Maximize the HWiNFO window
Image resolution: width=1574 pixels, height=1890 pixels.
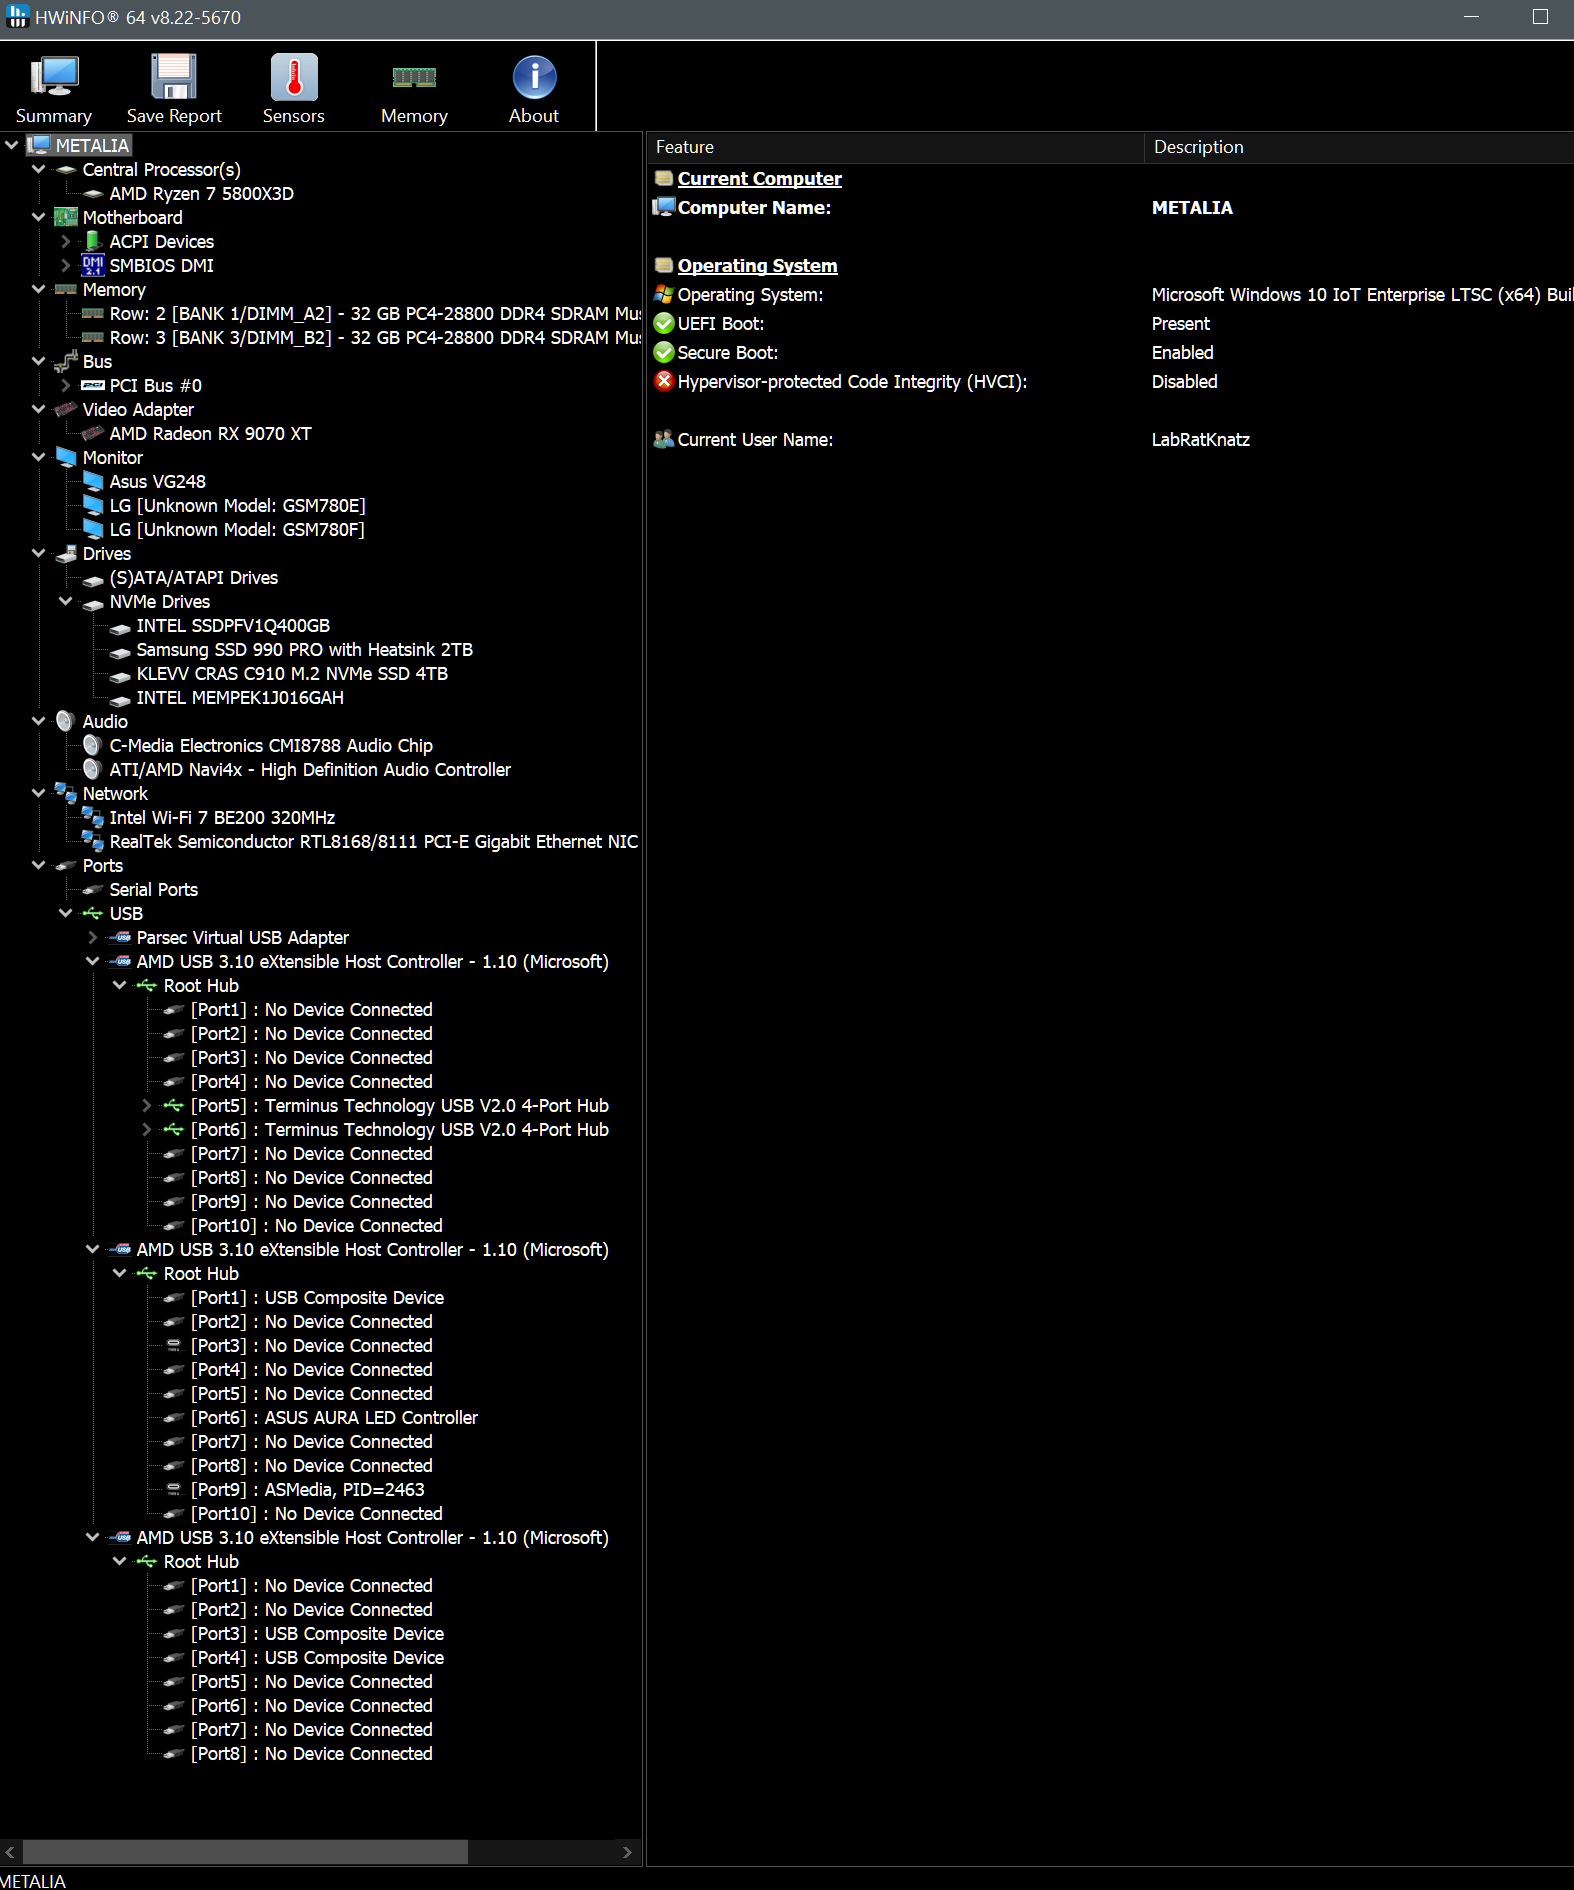click(x=1540, y=17)
